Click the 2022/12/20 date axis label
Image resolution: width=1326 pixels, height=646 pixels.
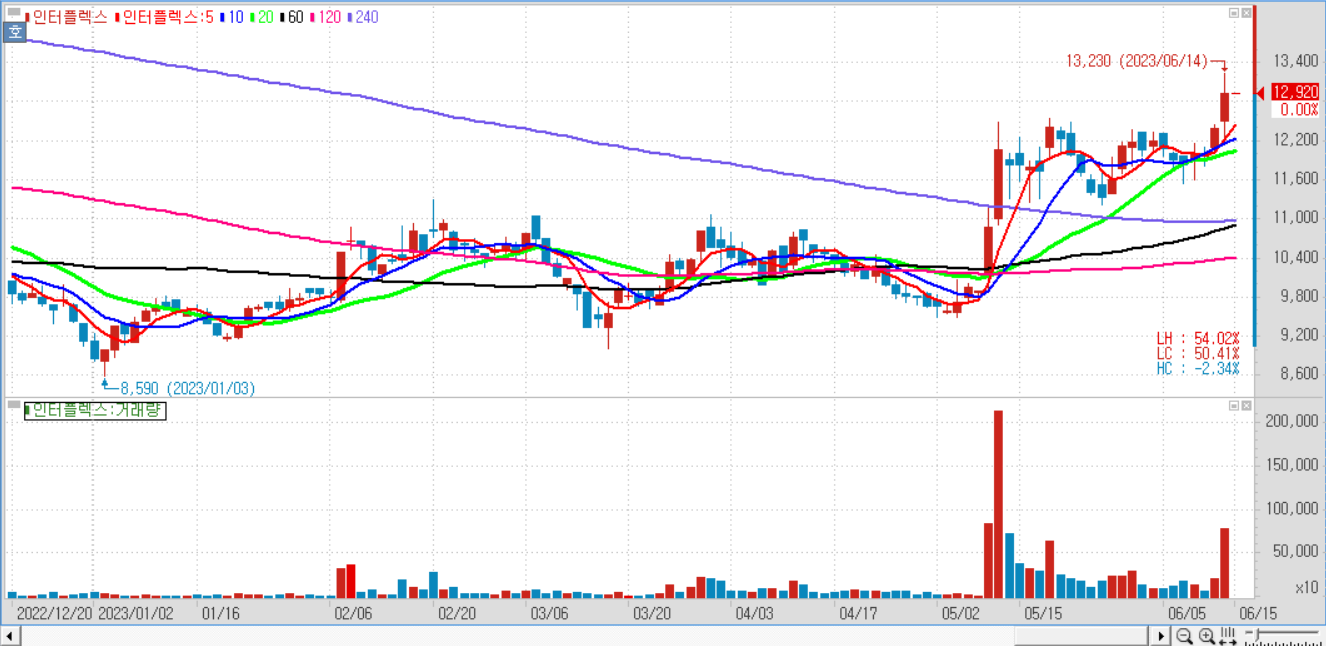pyautogui.click(x=54, y=611)
